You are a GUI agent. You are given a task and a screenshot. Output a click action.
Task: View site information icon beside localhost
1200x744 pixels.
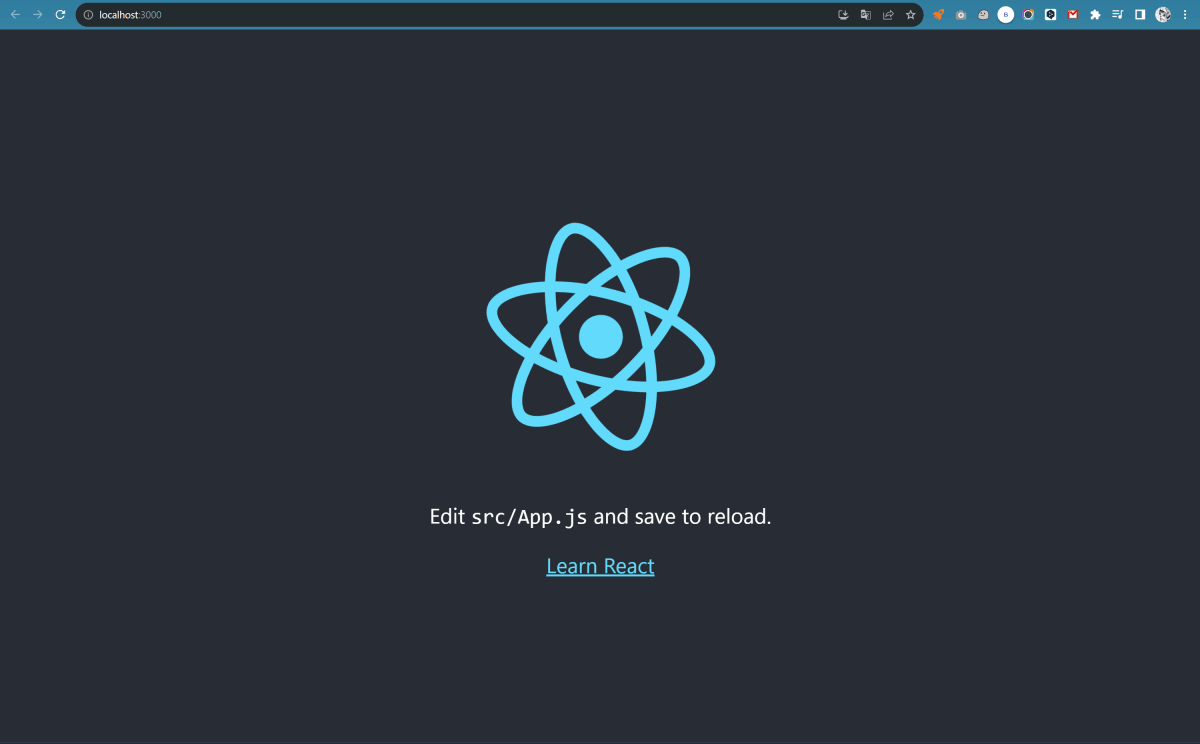88,15
